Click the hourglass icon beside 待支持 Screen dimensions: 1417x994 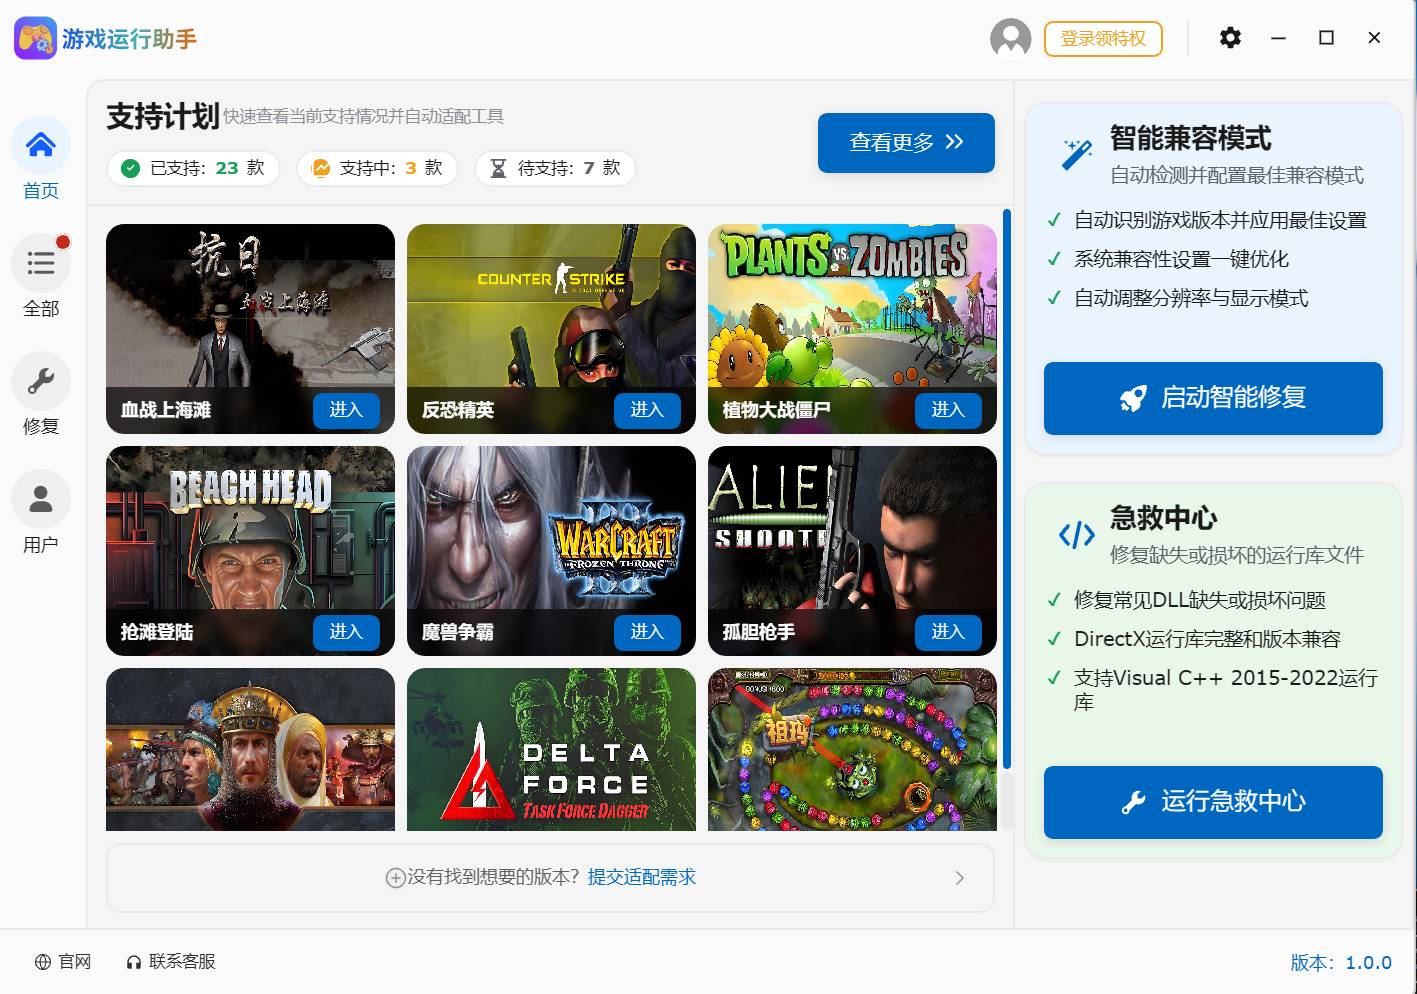(498, 168)
